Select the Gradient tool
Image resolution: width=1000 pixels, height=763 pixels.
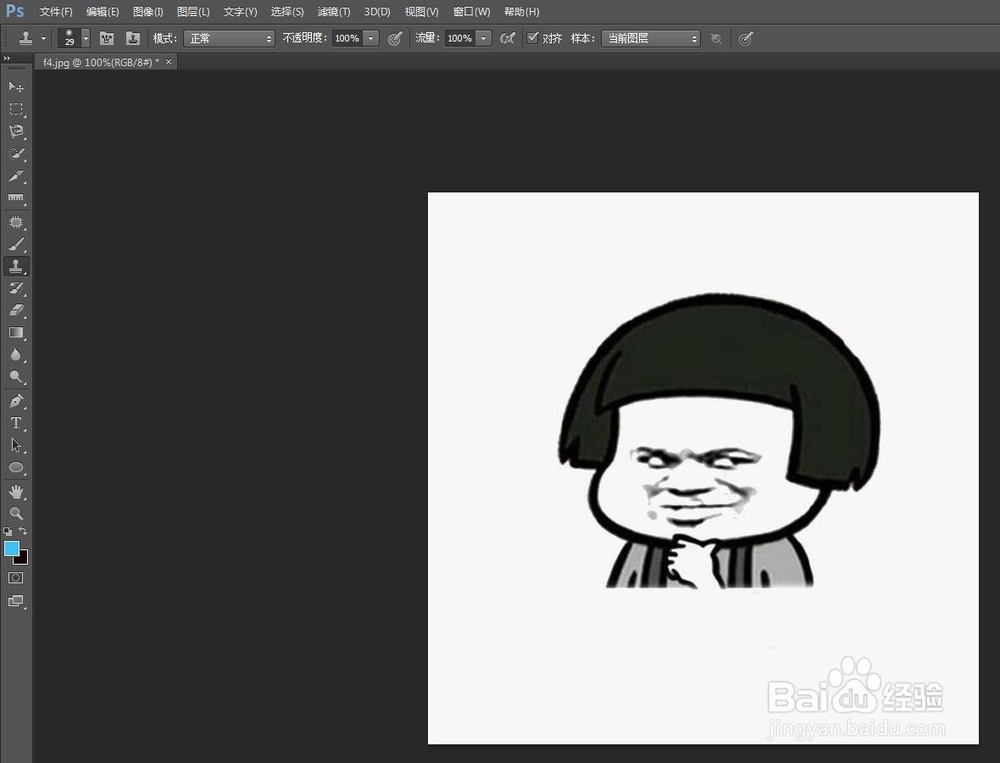pos(16,333)
